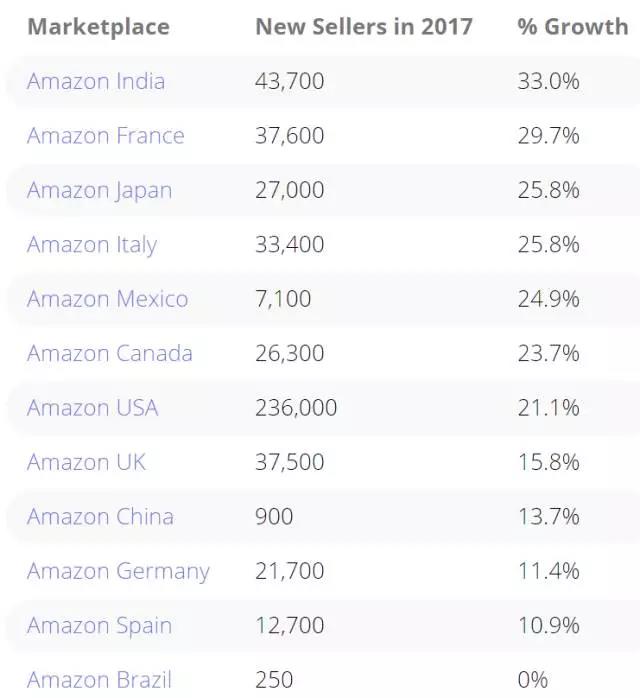The image size is (640, 698).
Task: Sort by % Growth column header
Action: point(572,26)
